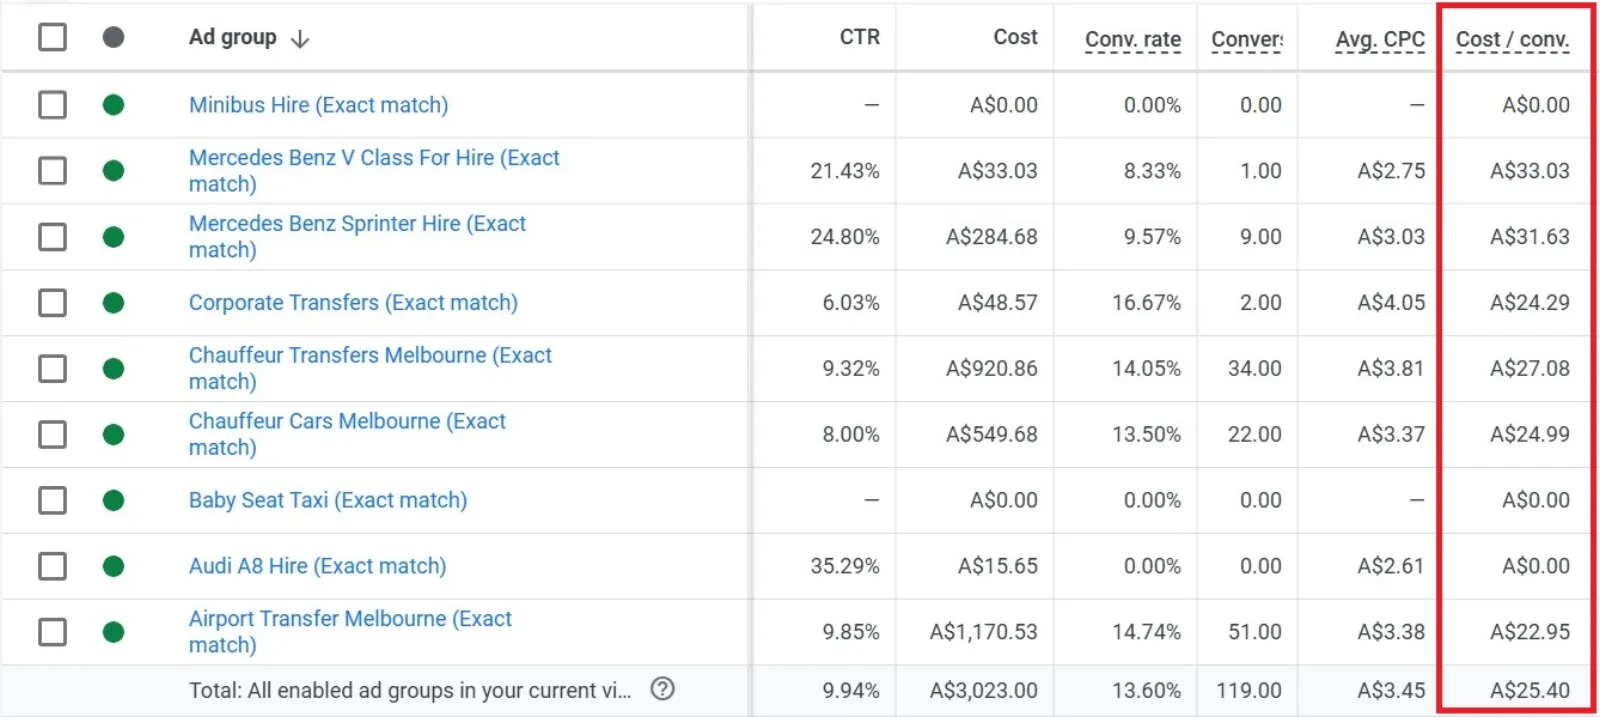Open Mercedes Benz Sprinter Hire ad group

pyautogui.click(x=357, y=237)
